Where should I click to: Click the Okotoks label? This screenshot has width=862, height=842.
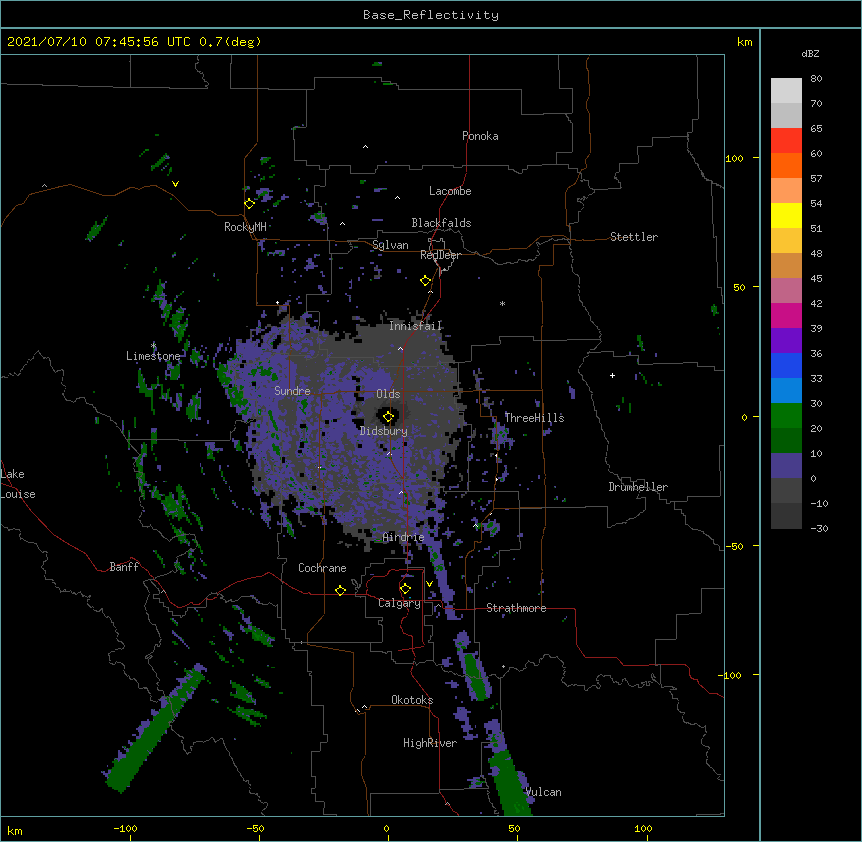point(412,700)
